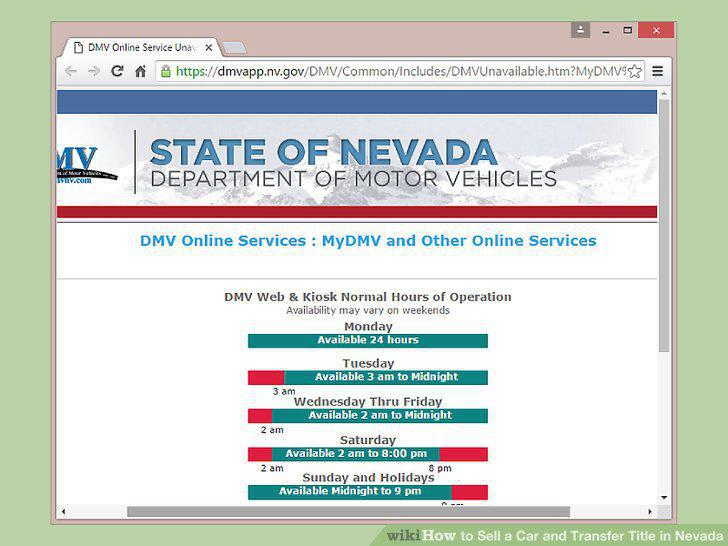Click the vertical scrollbar down arrow
This screenshot has height=546, width=728.
pos(664,497)
